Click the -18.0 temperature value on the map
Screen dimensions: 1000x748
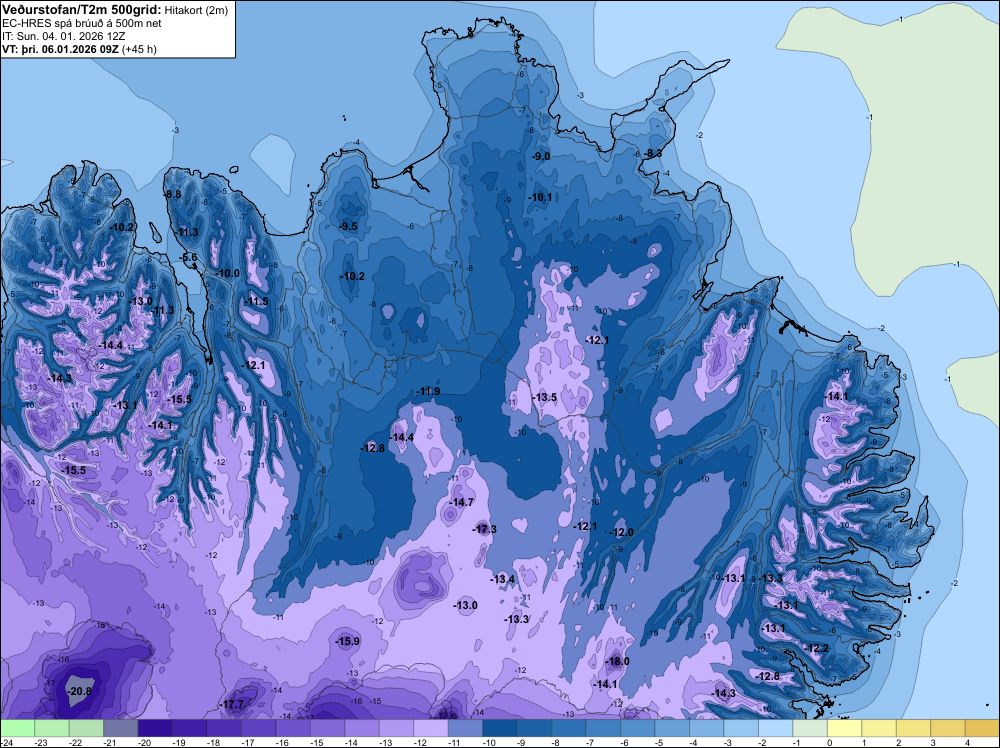coord(617,661)
